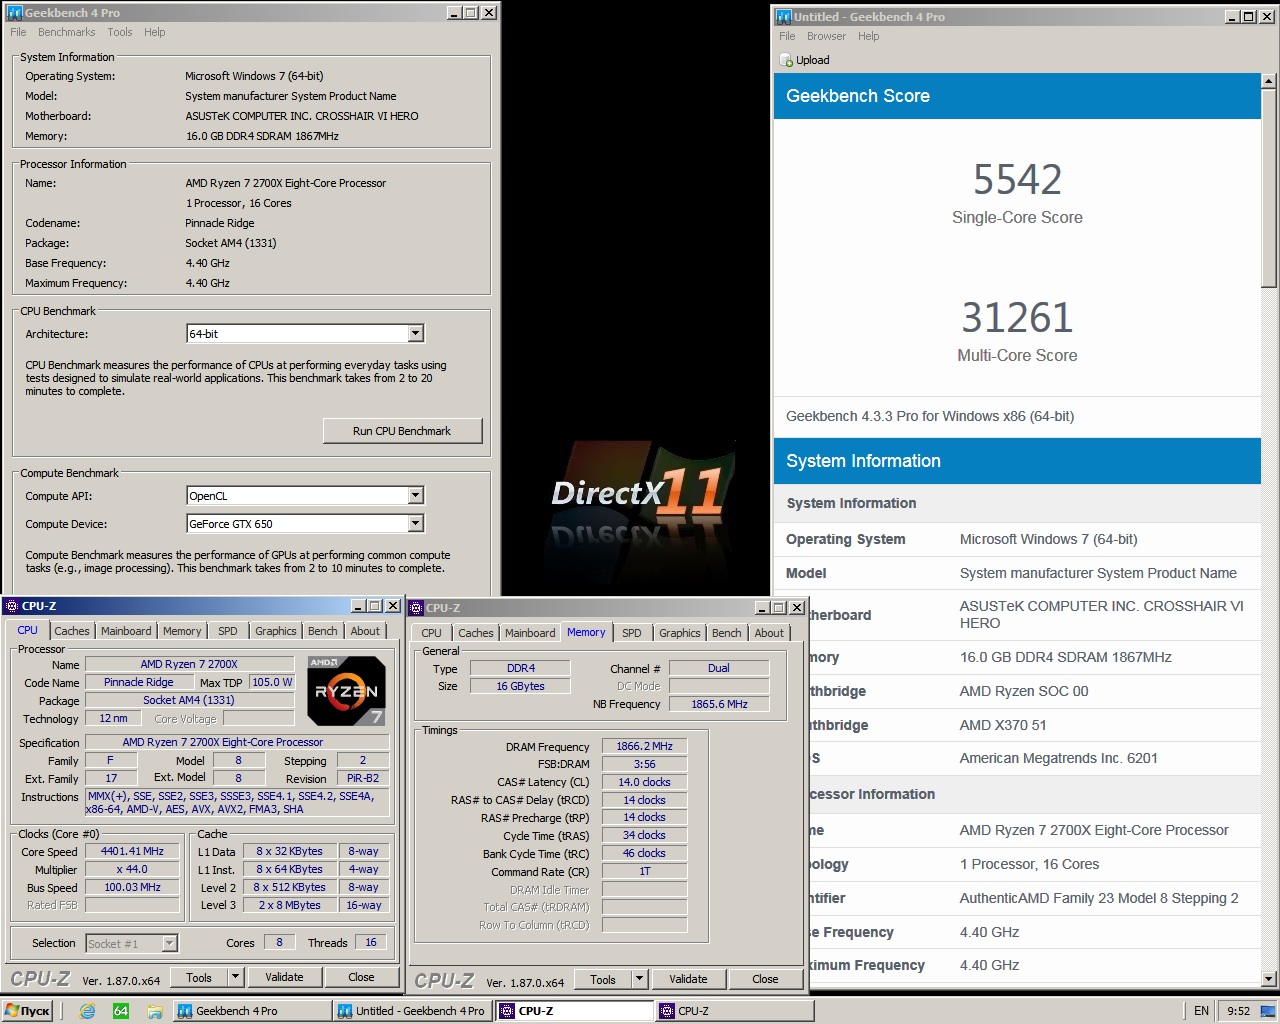The width and height of the screenshot is (1280, 1024).
Task: Open the Architecture 64-bit dropdown
Action: [x=416, y=334]
